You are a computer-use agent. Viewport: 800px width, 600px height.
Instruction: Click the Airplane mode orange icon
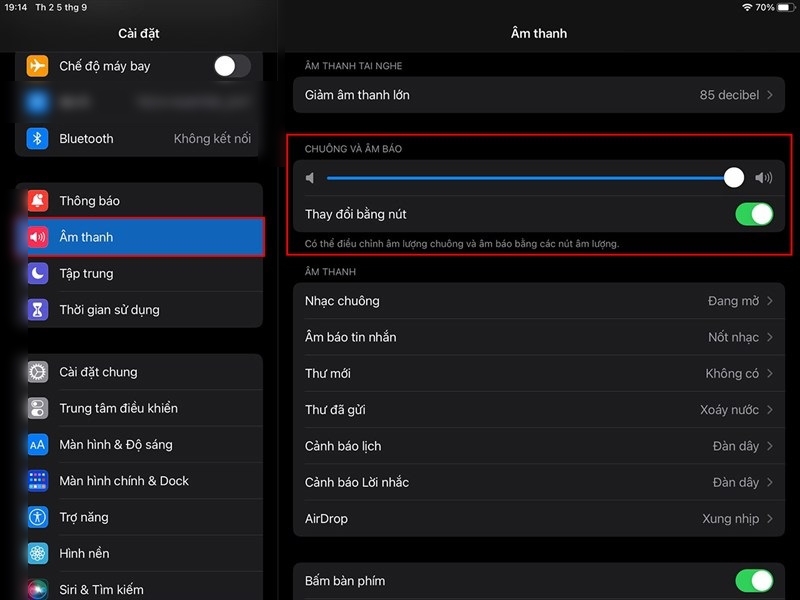37,66
